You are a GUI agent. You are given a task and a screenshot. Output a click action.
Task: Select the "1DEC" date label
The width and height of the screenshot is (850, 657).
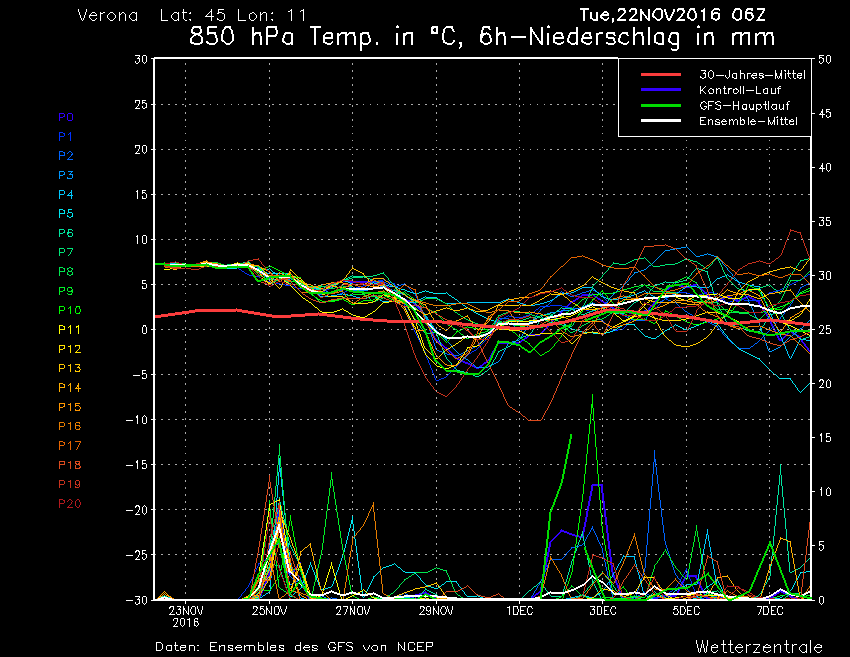[x=520, y=611]
